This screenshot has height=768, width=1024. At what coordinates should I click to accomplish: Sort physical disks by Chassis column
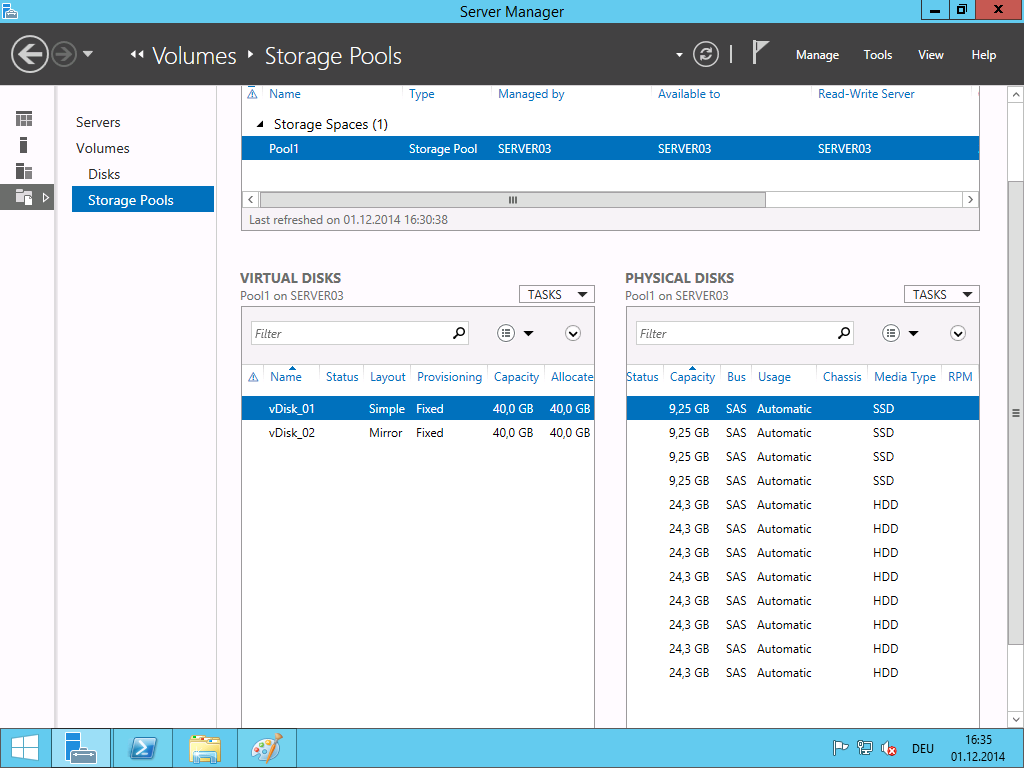click(x=842, y=377)
